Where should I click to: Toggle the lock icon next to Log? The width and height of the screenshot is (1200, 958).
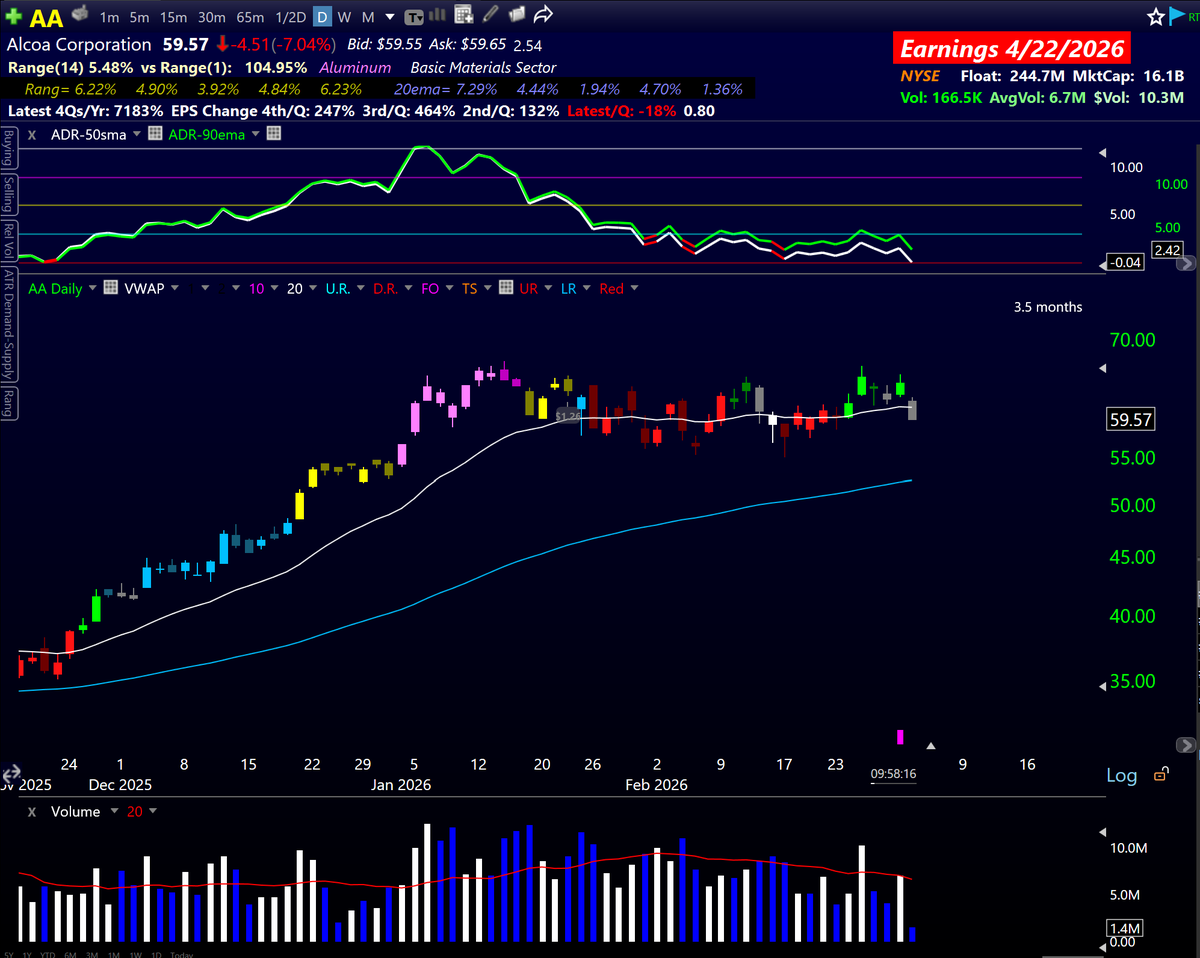[1160, 775]
